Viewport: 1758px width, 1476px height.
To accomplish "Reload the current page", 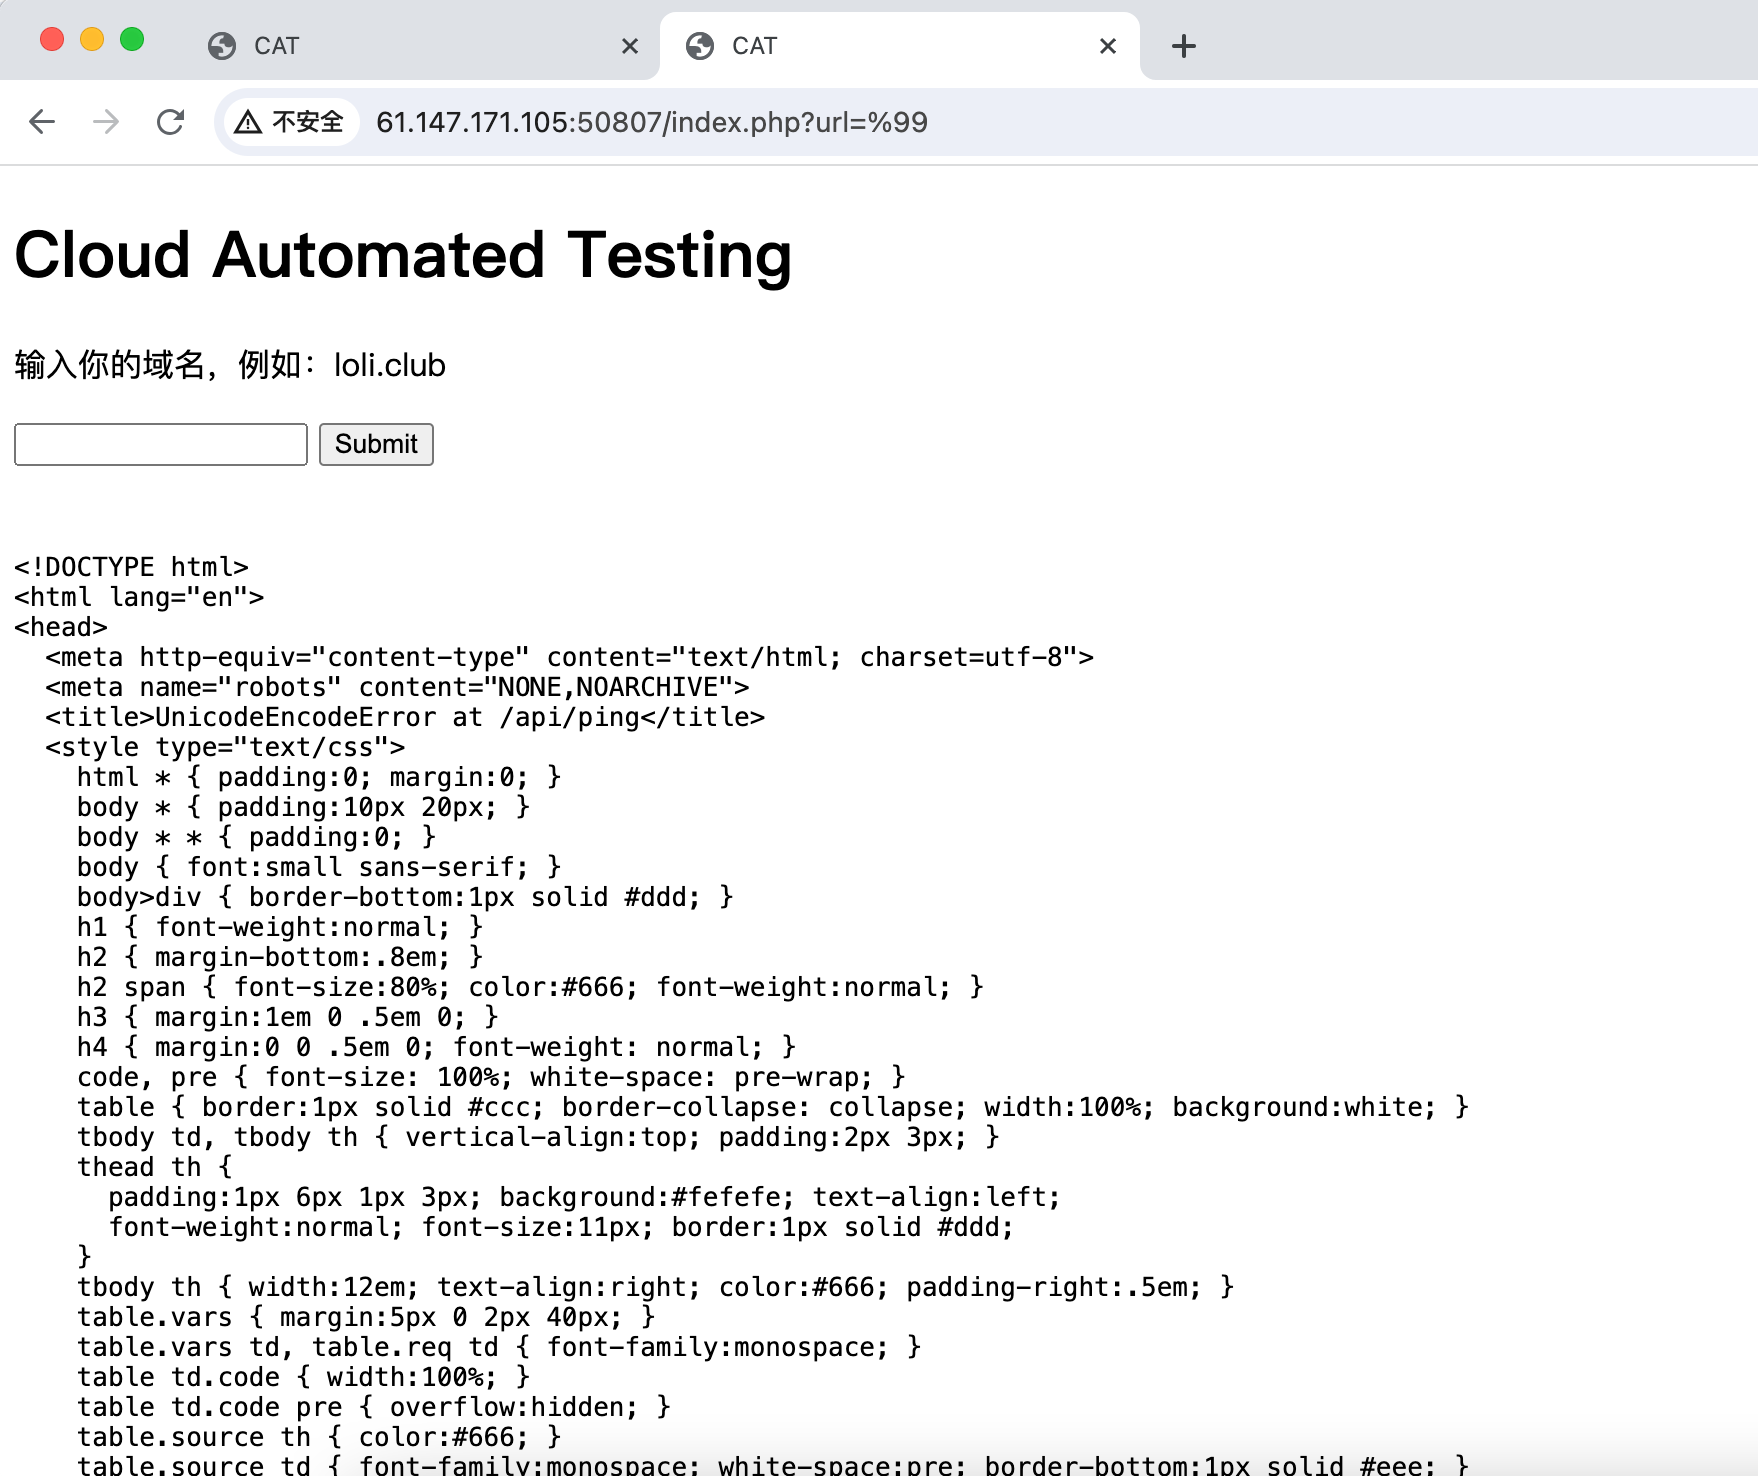I will [x=170, y=121].
